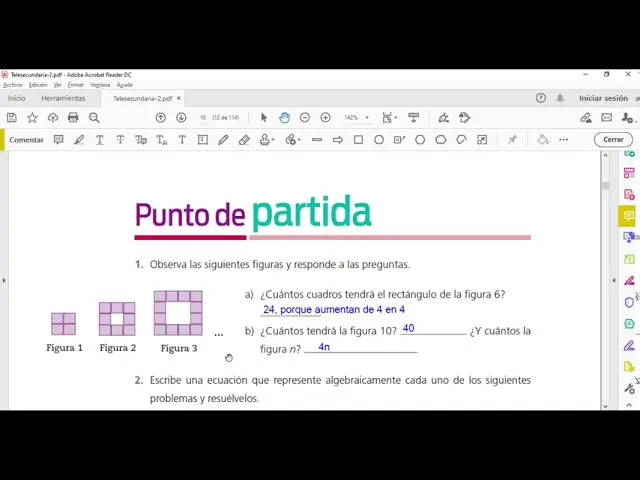Select the arrow selection cursor tool
This screenshot has width=640, height=480.
[264, 118]
